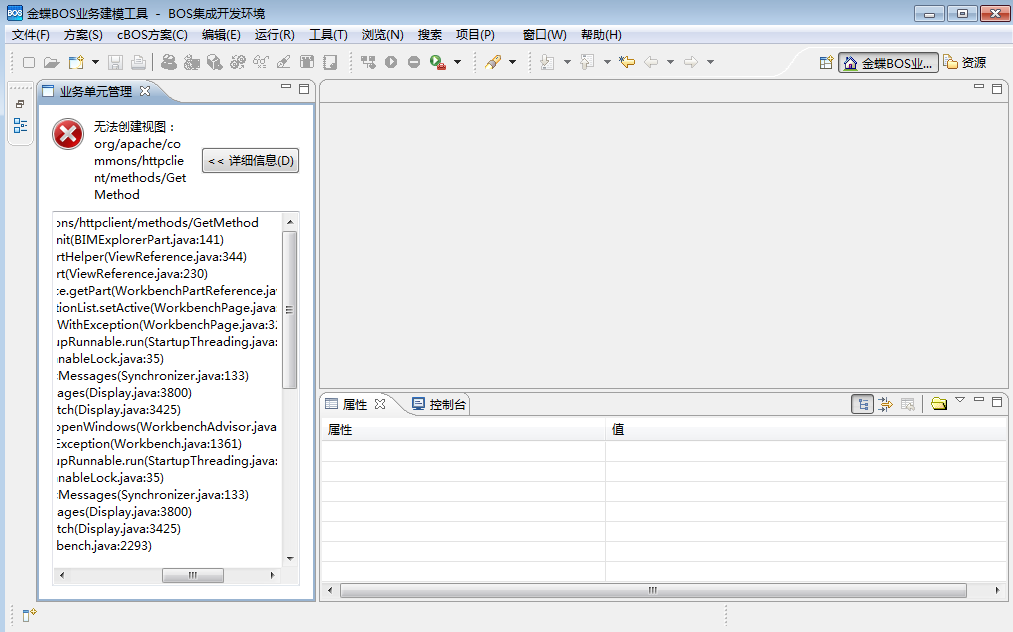This screenshot has width=1013, height=632.
Task: Click the open folder toolbar icon
Action: point(52,62)
